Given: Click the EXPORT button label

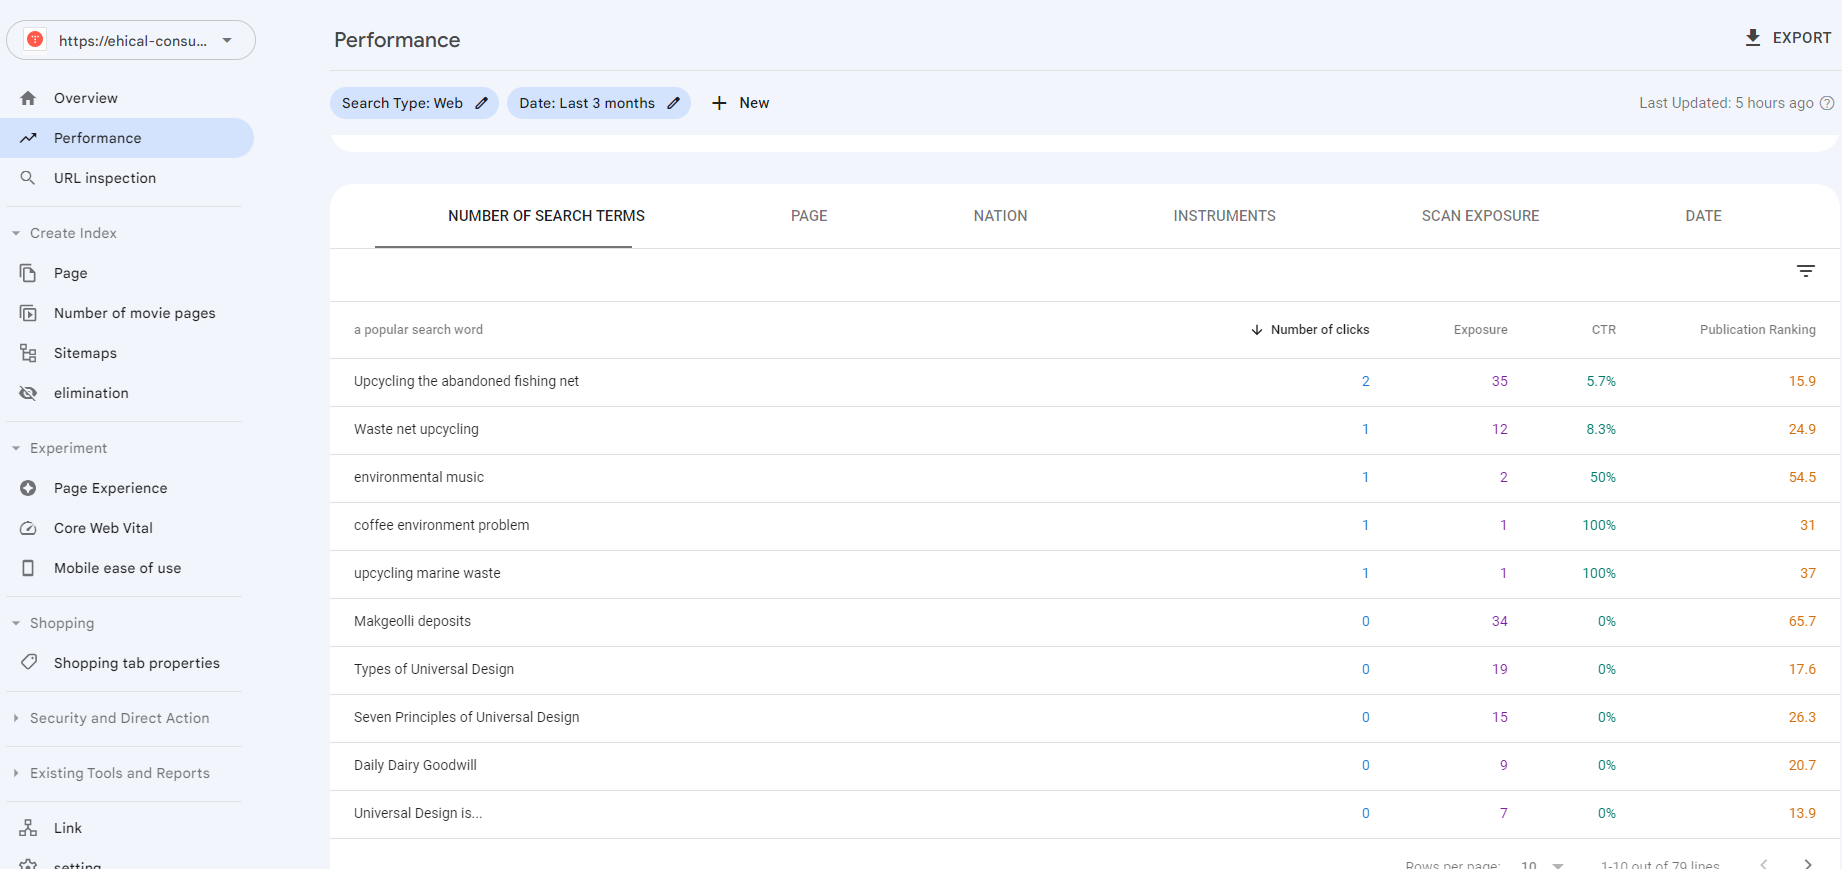Looking at the screenshot, I should tap(1802, 38).
